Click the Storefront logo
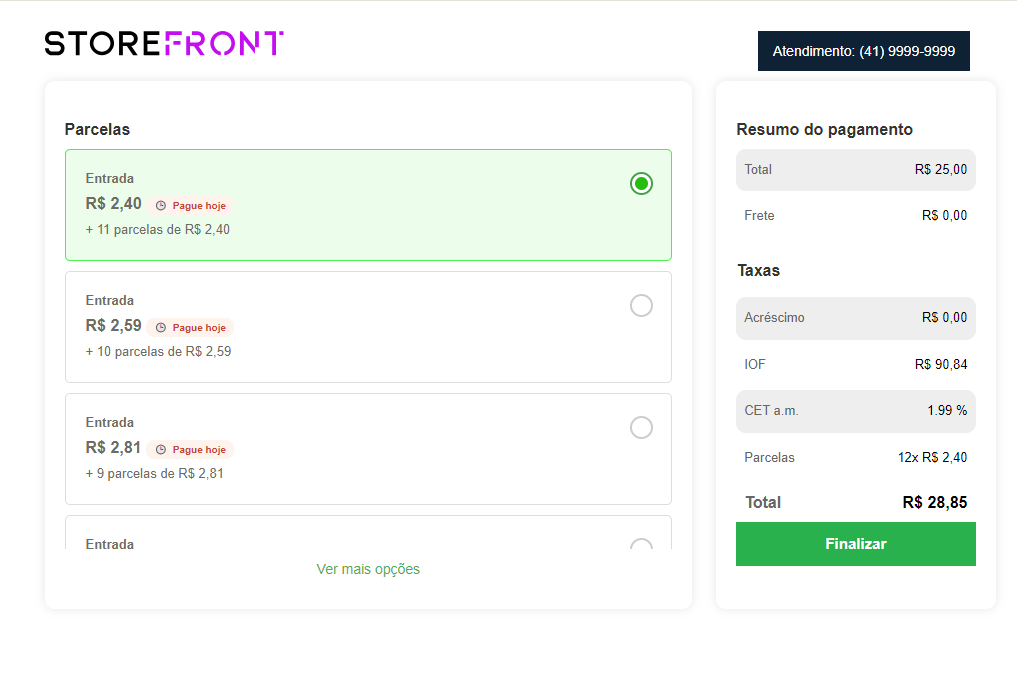 [163, 43]
